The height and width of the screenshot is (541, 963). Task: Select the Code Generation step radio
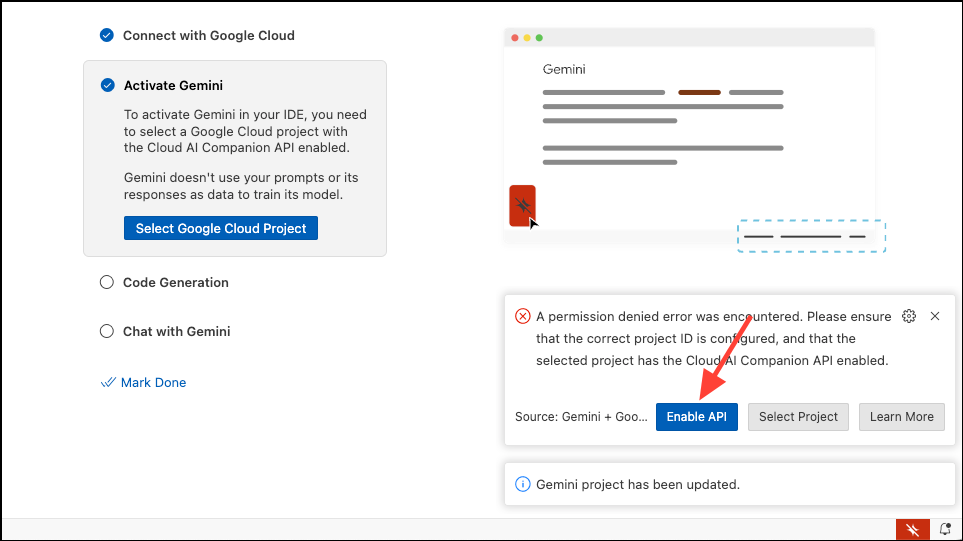pos(107,282)
